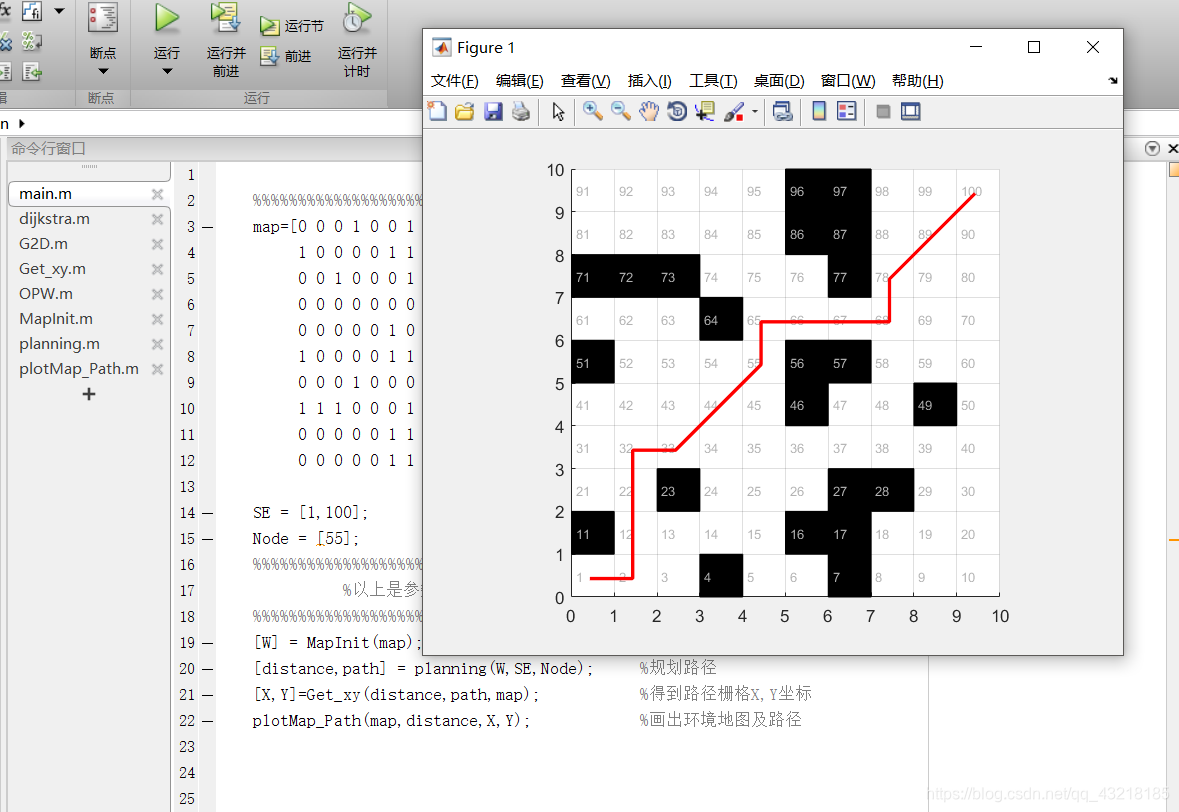Insert a Colorbar from figure toolbar
Viewport: 1179px width, 812px height.
819,111
